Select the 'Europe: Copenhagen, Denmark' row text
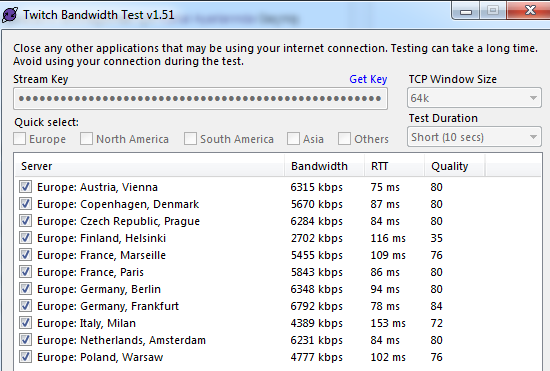Screen dimensions: 550x371 [x=118, y=204]
